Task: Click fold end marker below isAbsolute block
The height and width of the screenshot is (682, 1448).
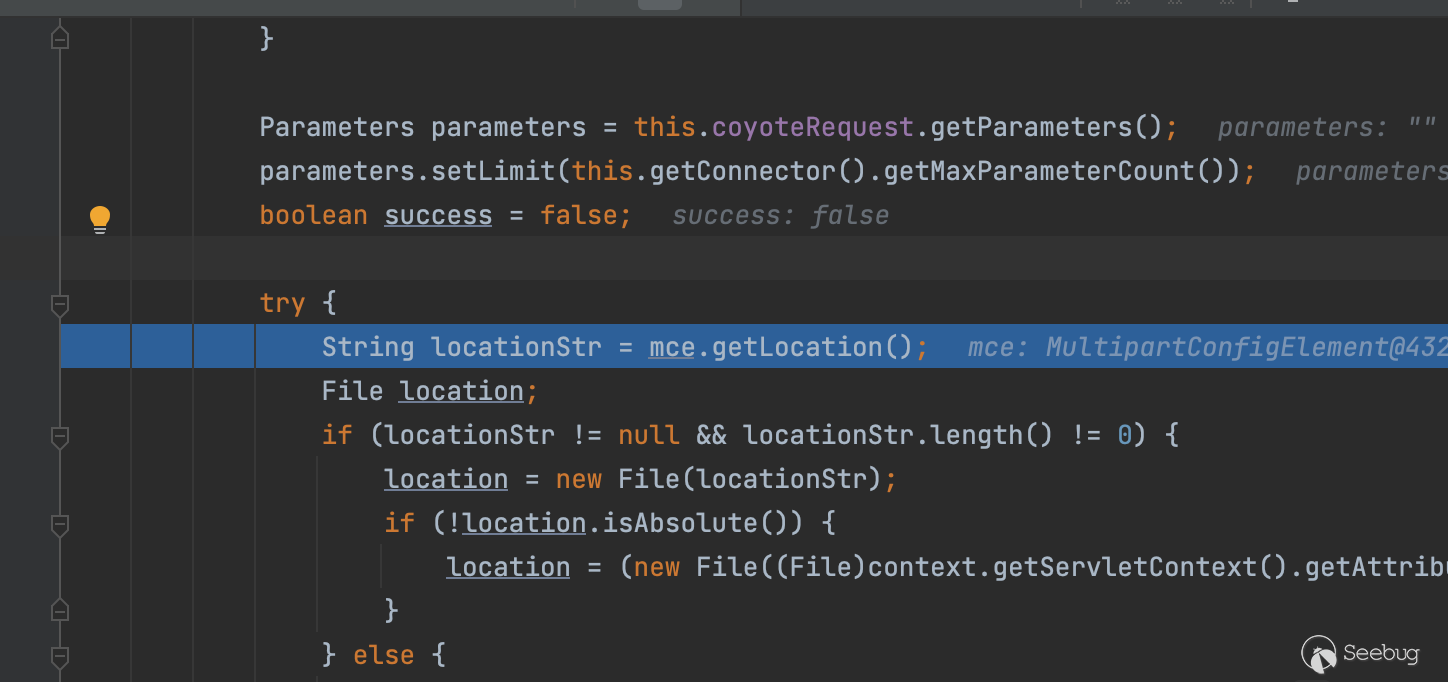Action: (60, 610)
